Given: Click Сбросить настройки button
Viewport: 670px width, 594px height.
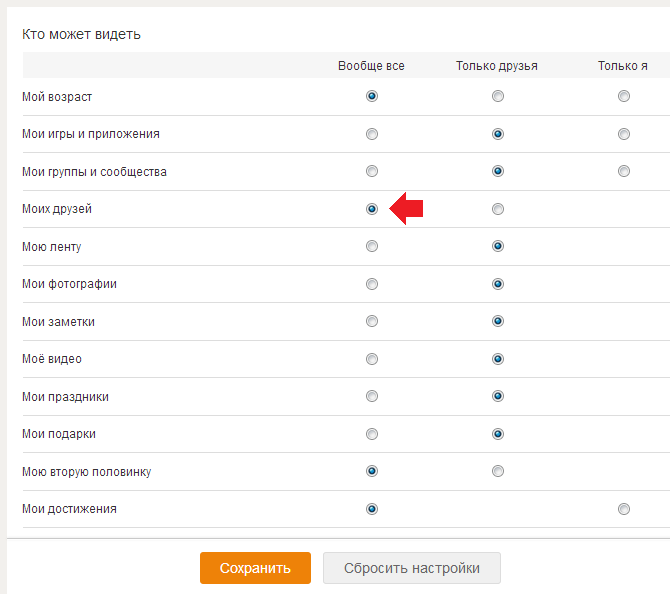Looking at the screenshot, I should click(x=411, y=568).
